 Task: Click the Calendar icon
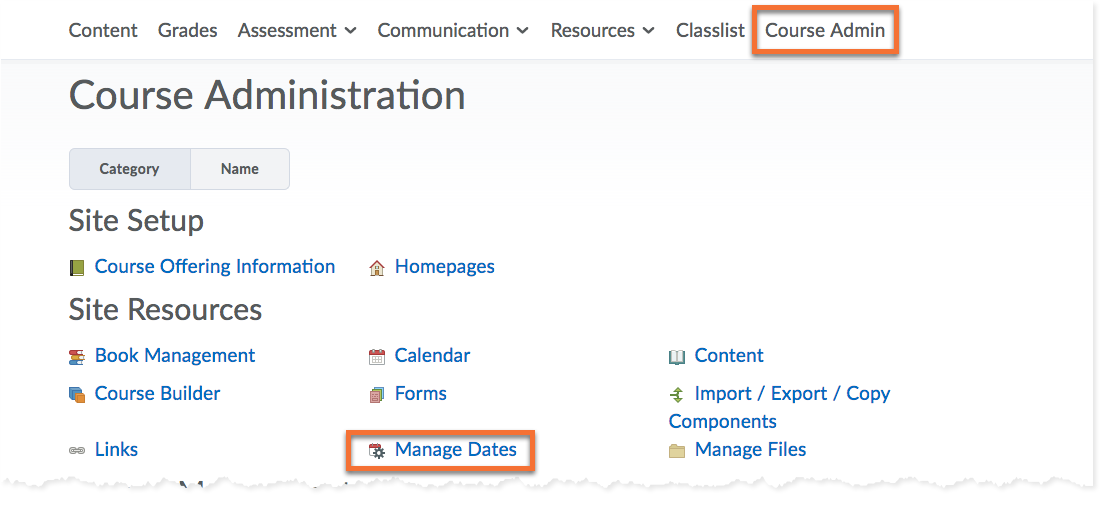pos(377,357)
